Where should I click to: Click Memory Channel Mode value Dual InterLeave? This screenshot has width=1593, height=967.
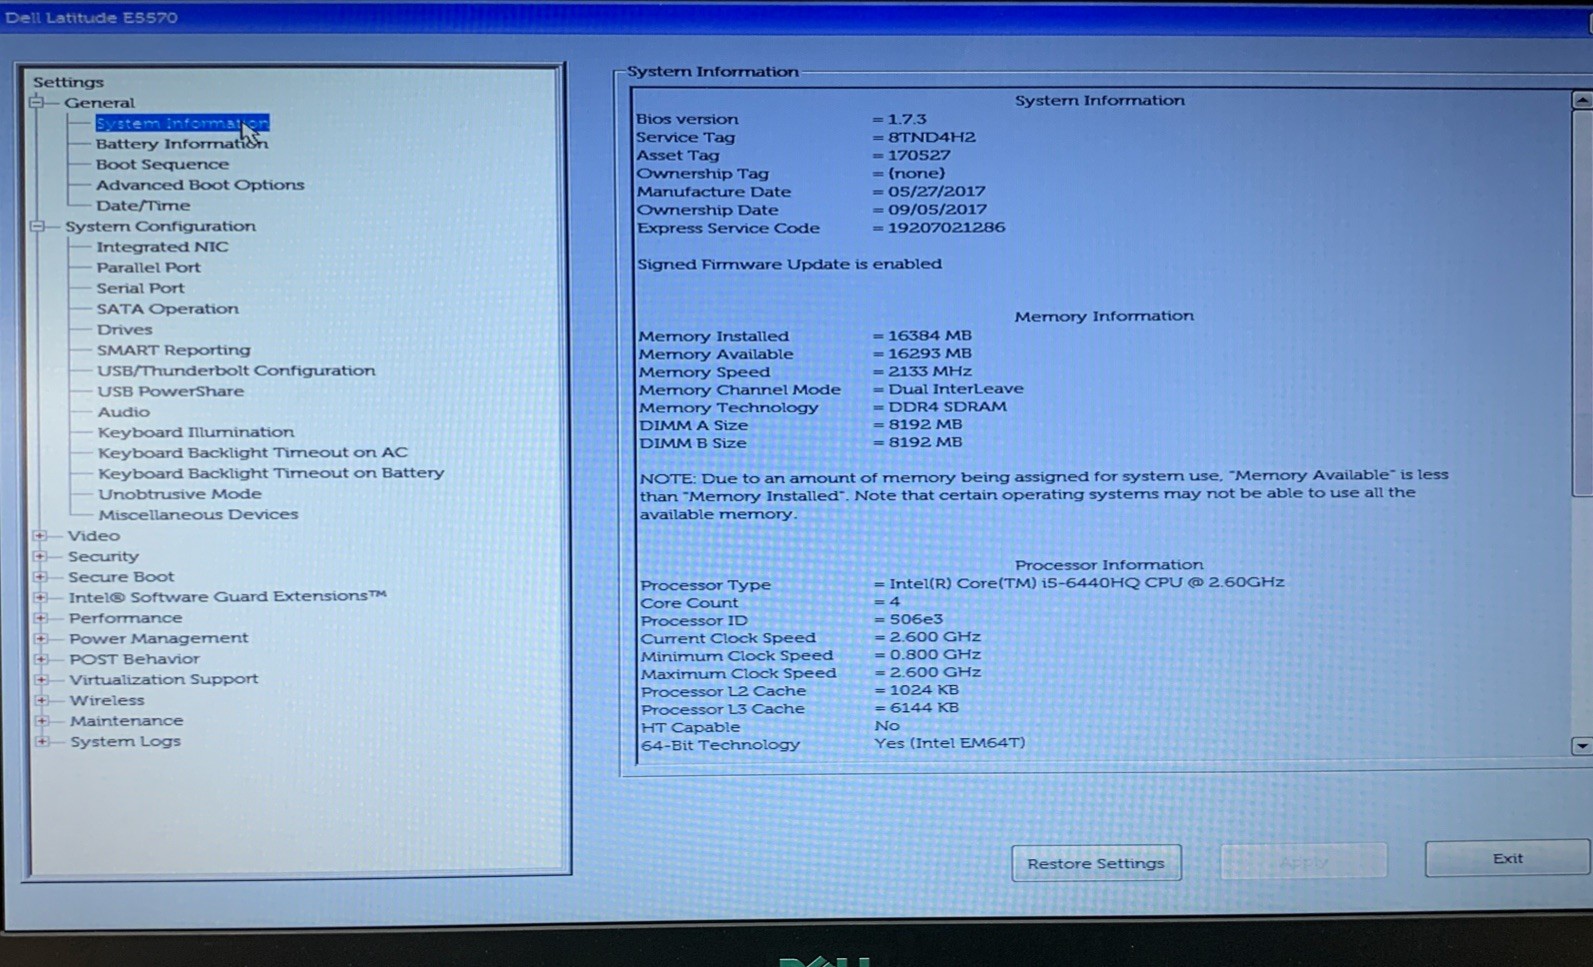coord(955,389)
